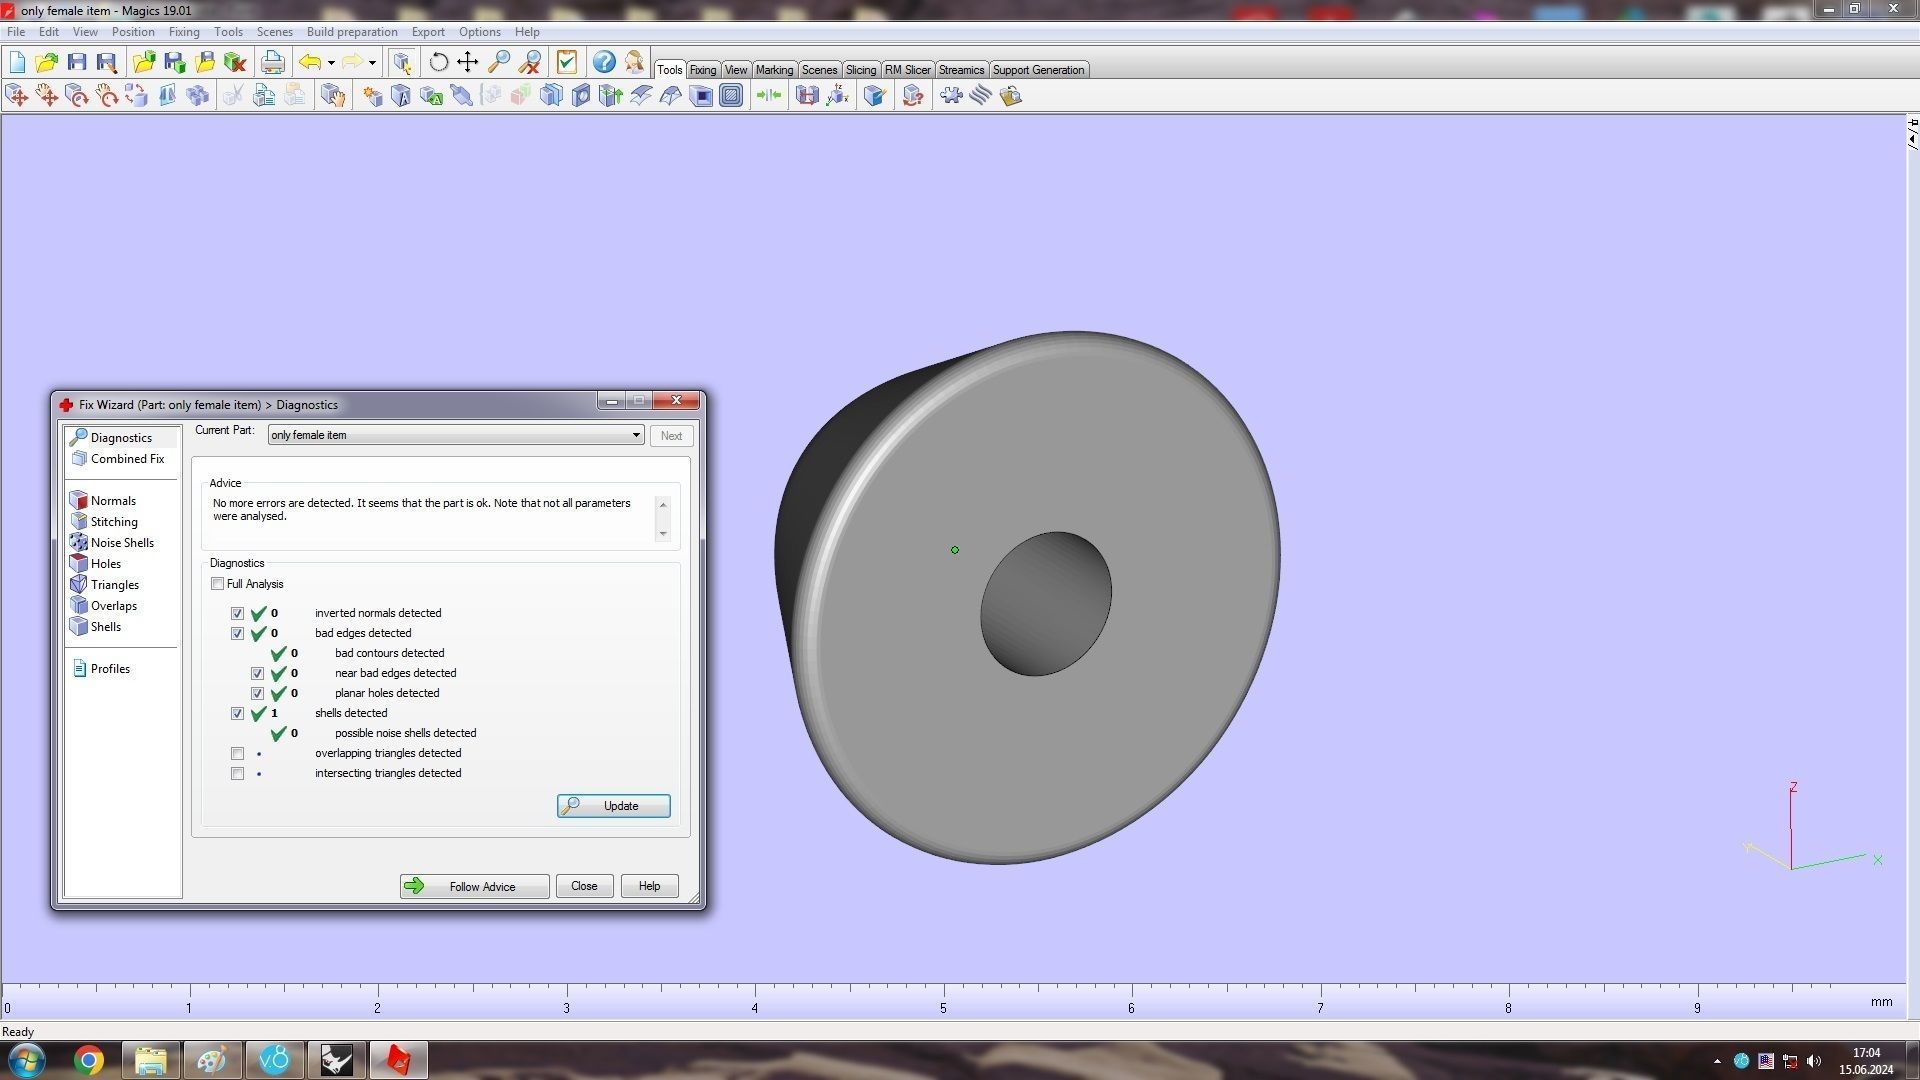Click the Follow Advice button
The width and height of the screenshot is (1920, 1080).
pos(474,886)
